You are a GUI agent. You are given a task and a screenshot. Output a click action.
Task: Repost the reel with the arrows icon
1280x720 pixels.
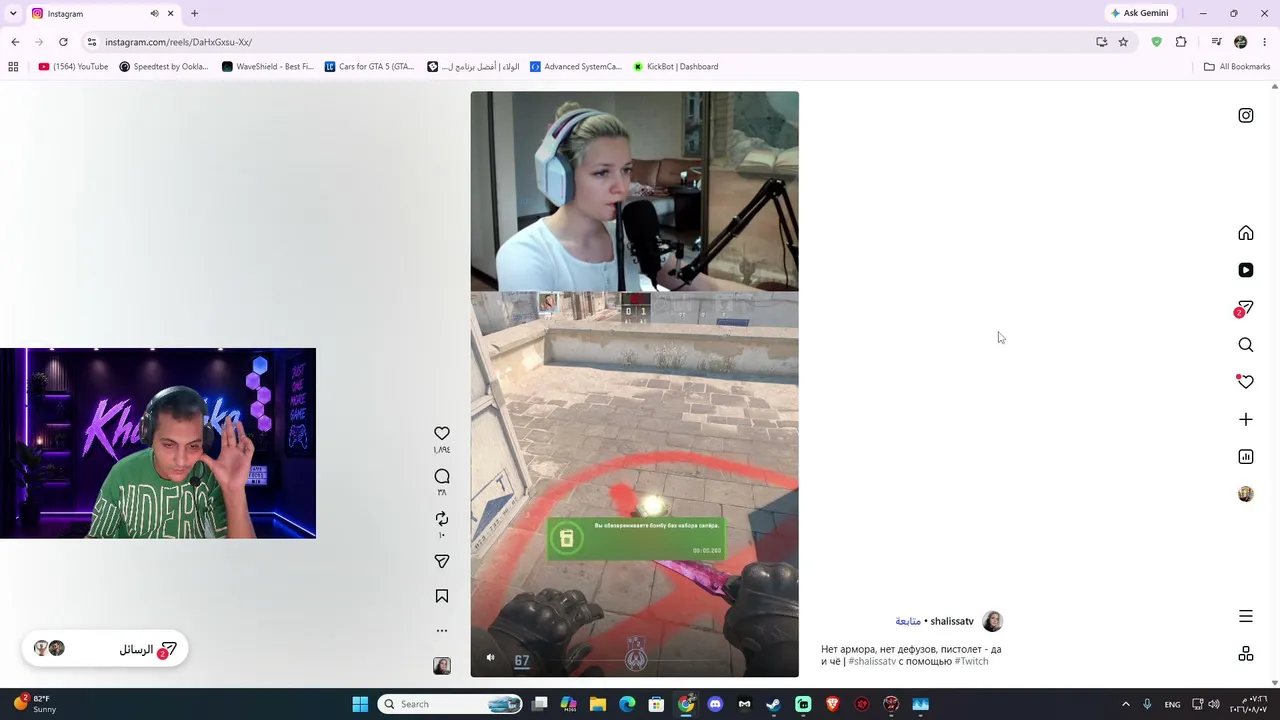[x=442, y=519]
